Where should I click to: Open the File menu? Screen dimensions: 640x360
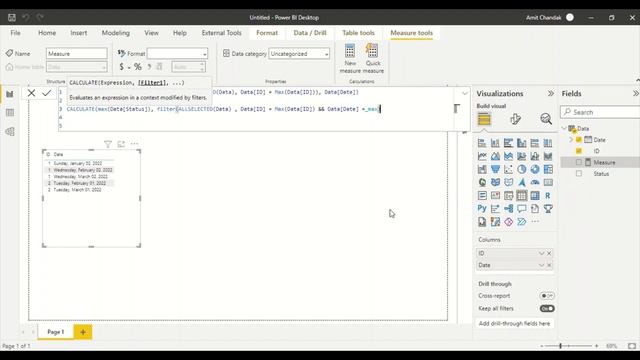click(16, 33)
